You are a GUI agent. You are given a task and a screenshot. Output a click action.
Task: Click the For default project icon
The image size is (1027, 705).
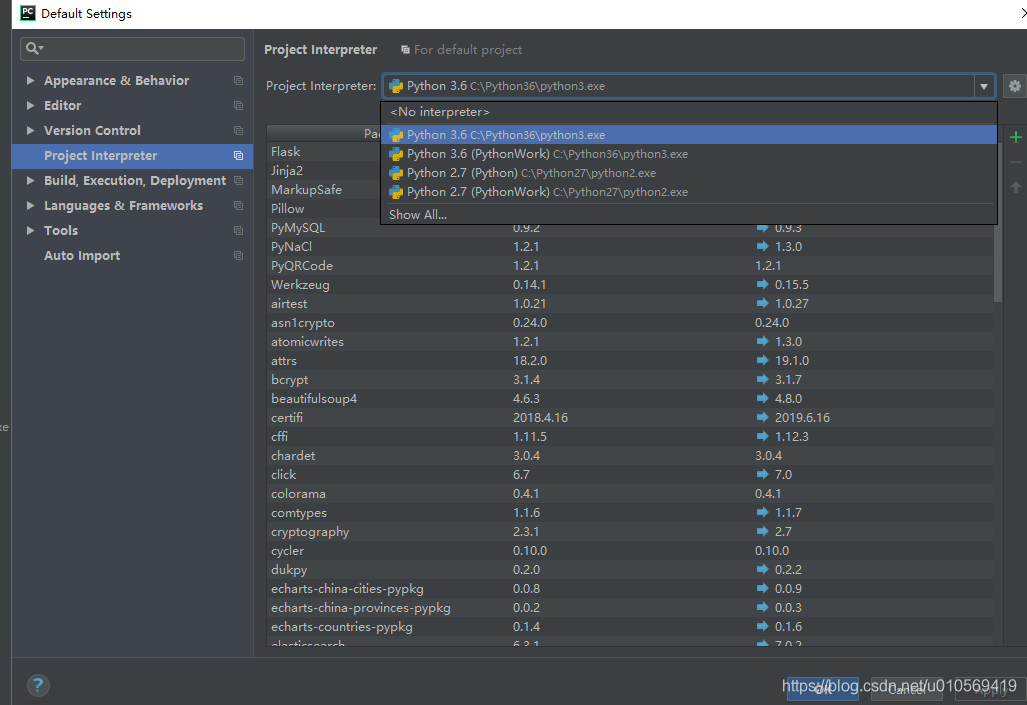click(x=405, y=50)
